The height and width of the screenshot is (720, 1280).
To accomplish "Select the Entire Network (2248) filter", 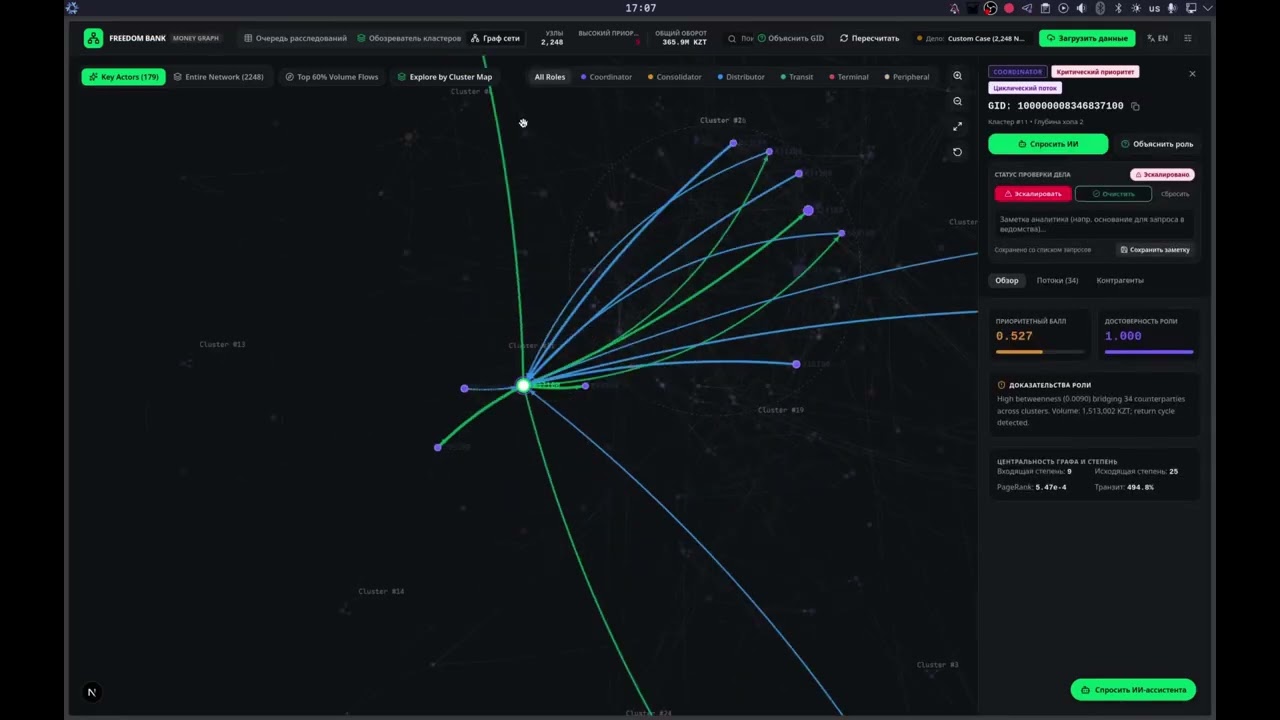I will (x=218, y=77).
